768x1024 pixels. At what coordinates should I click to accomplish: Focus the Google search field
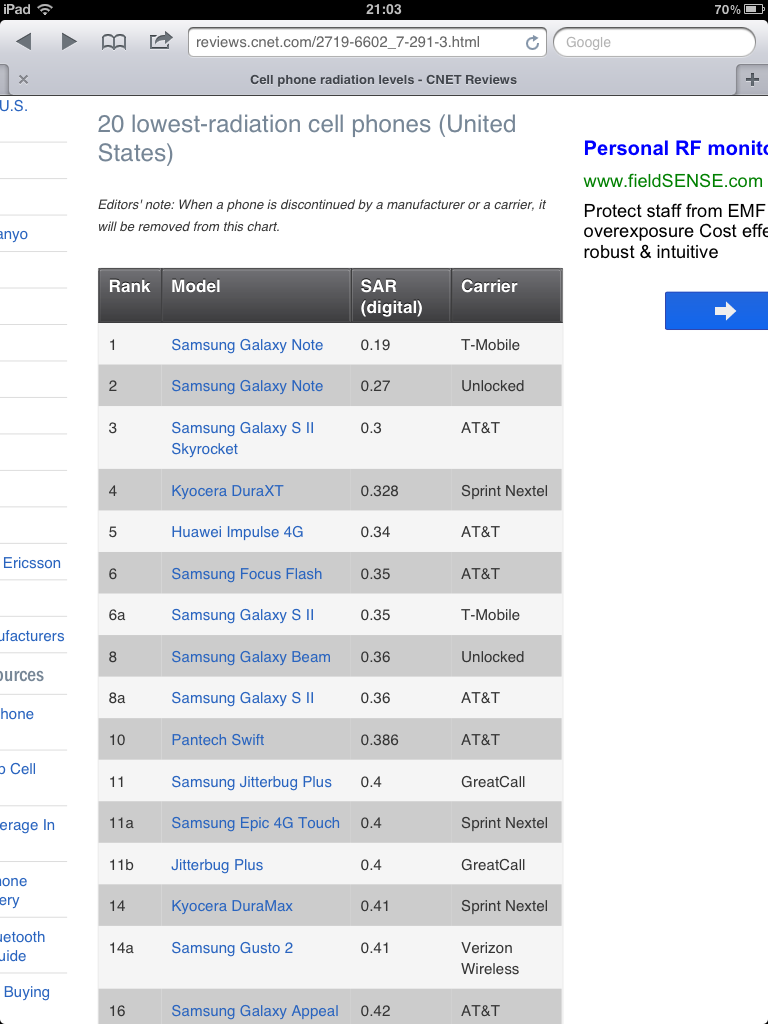tap(654, 42)
